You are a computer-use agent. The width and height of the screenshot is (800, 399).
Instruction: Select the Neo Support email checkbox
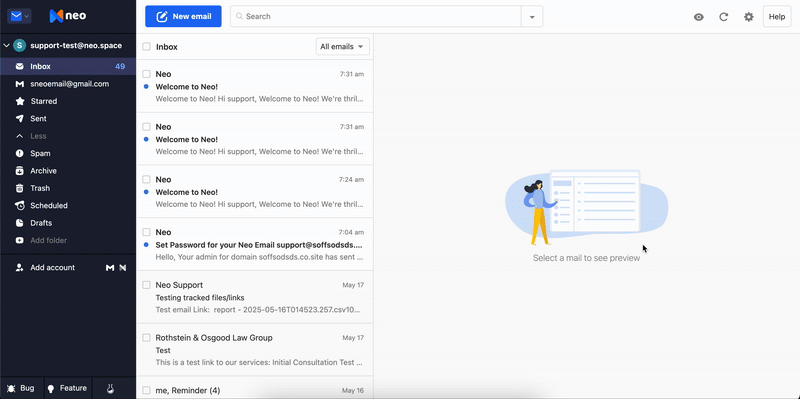[146, 285]
